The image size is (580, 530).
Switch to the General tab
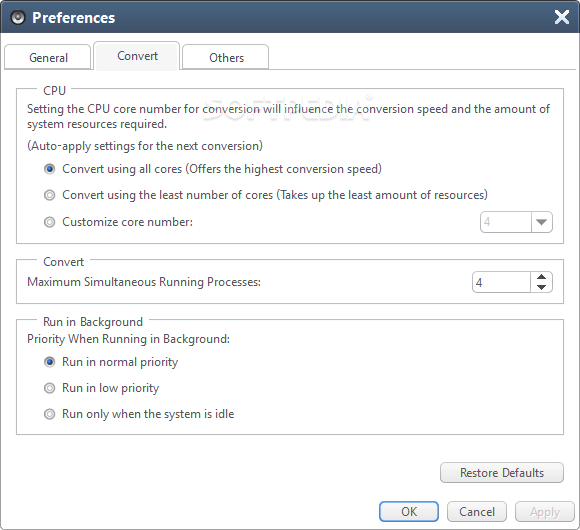pyautogui.click(x=48, y=57)
